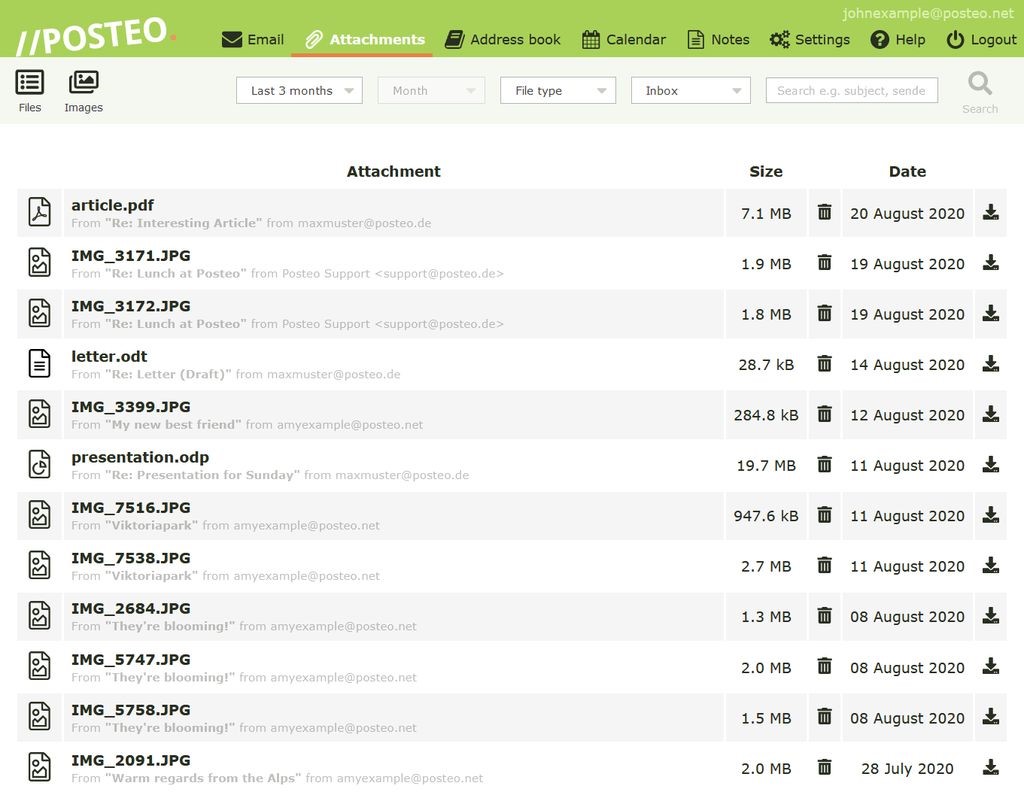Download the letter.odt attachment
This screenshot has width=1024, height=792.
click(x=990, y=364)
